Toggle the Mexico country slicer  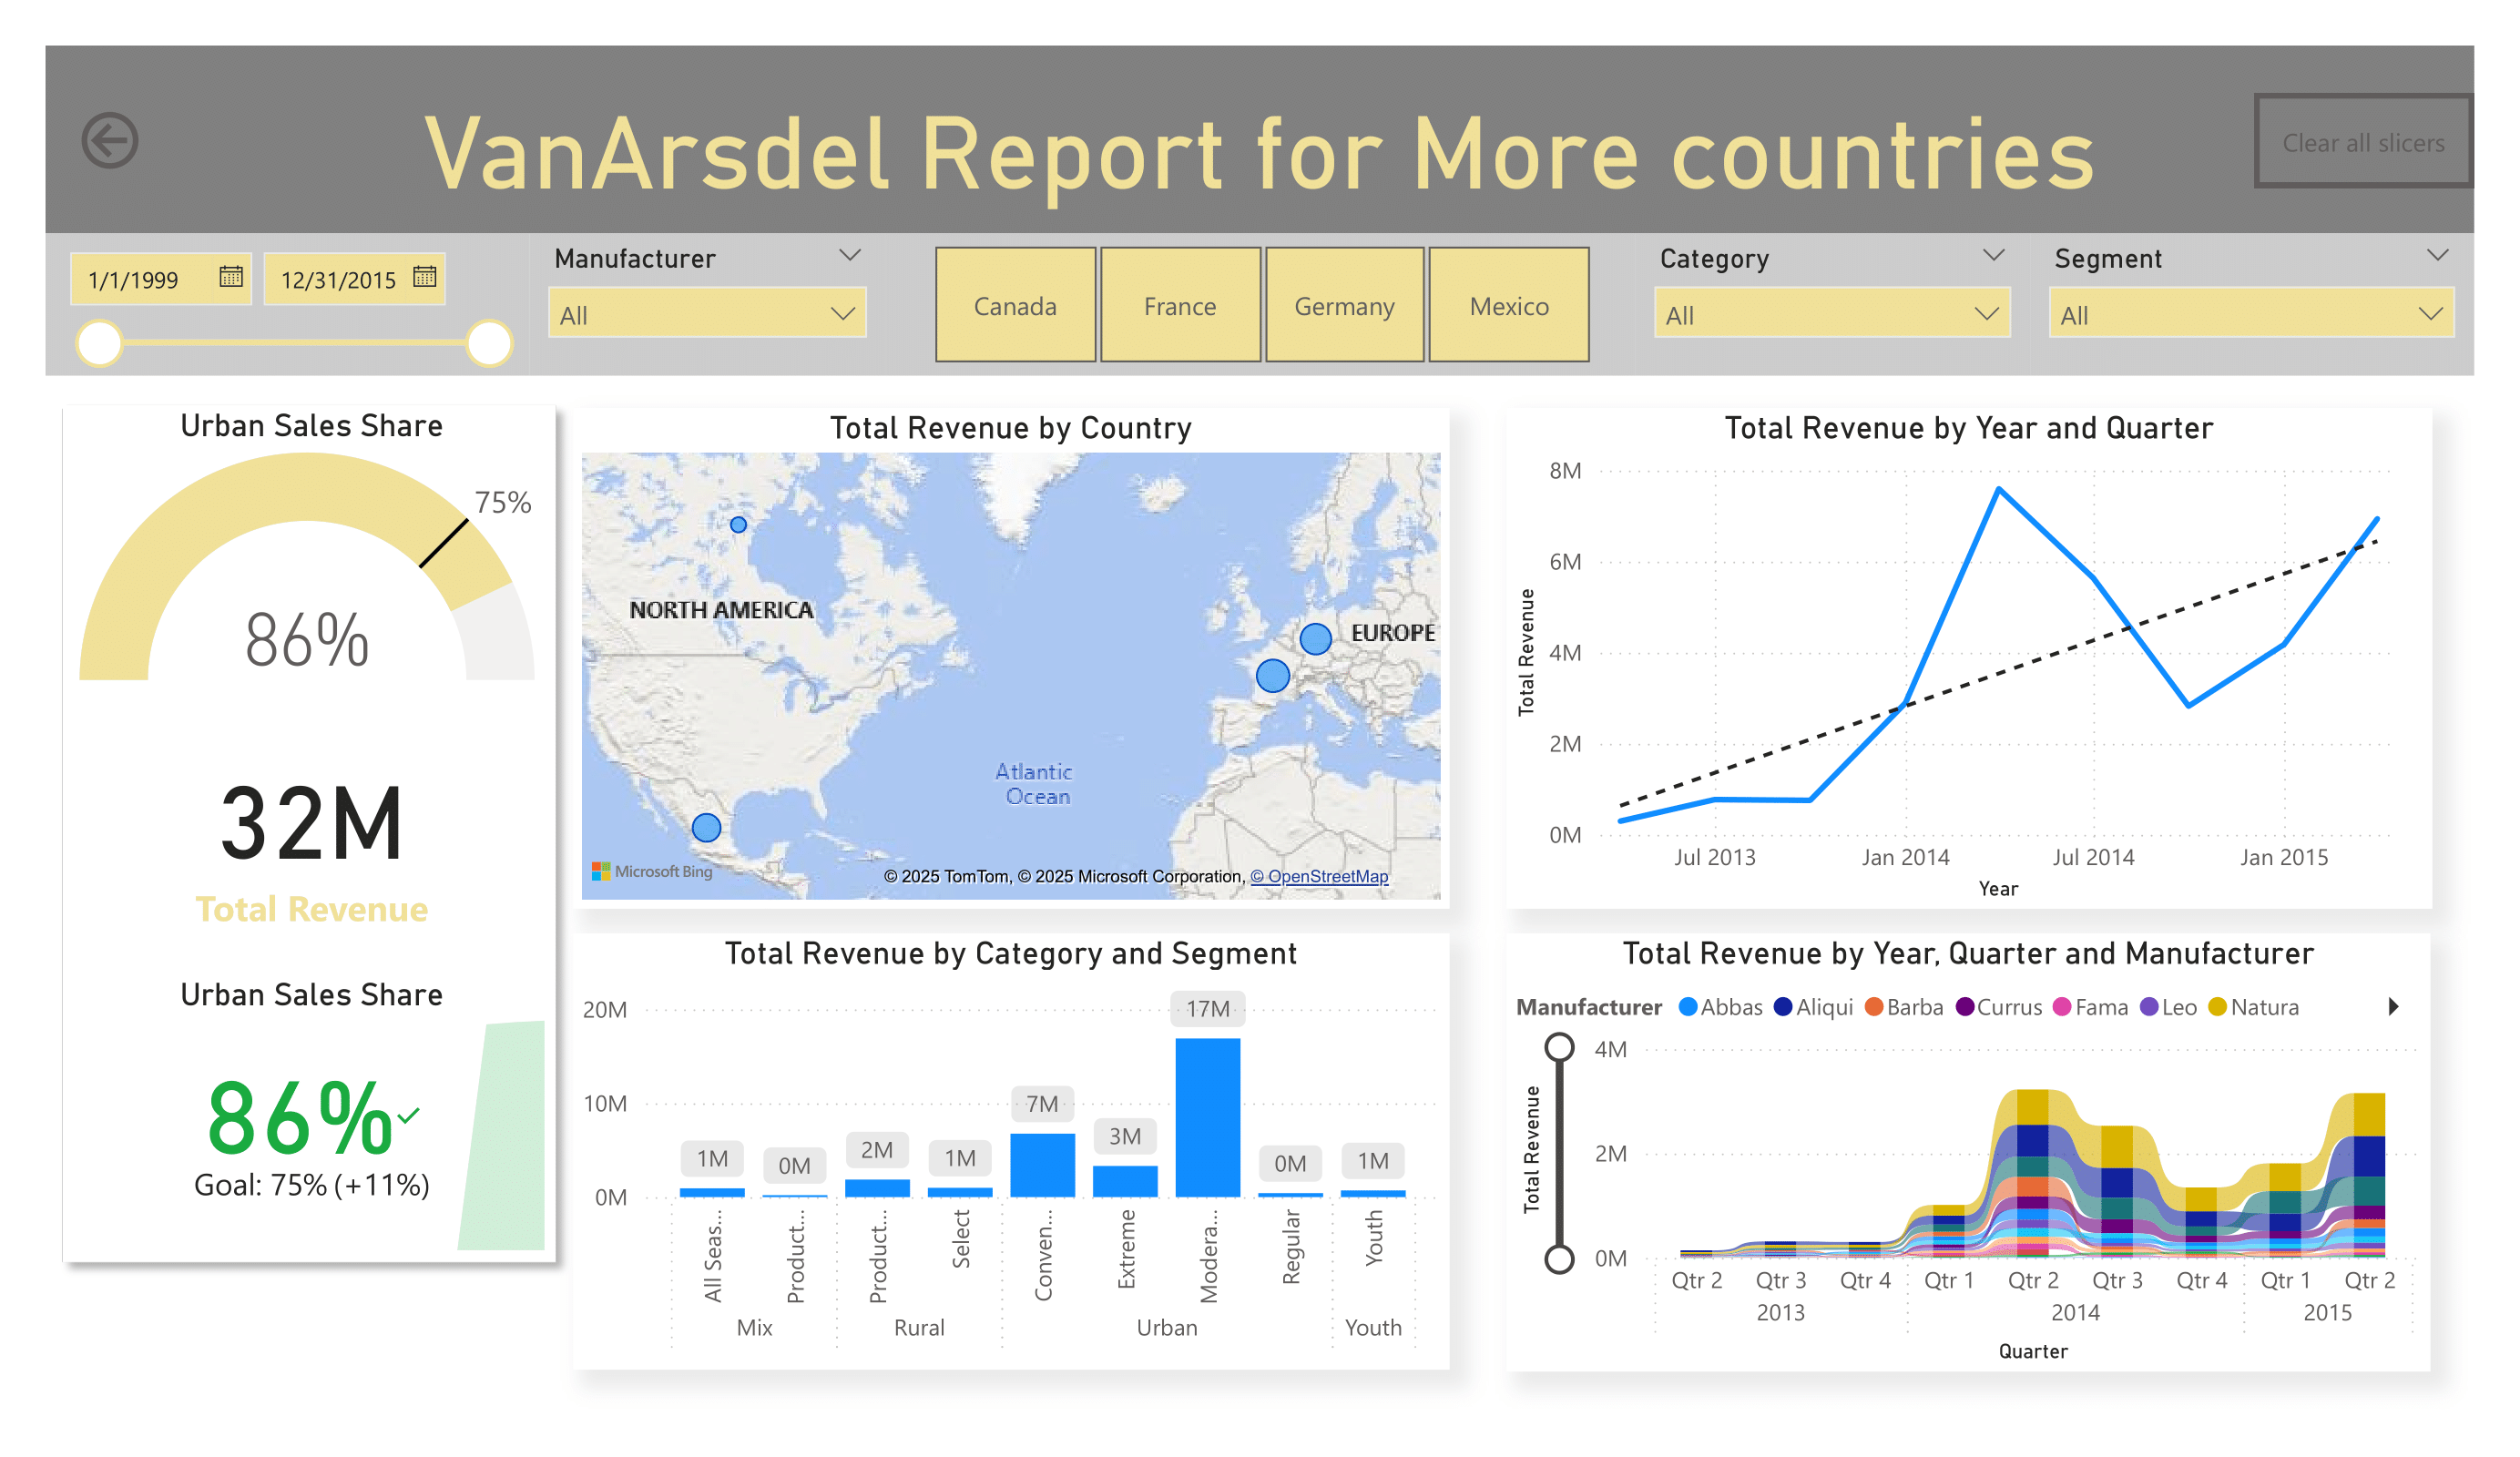tap(1508, 306)
